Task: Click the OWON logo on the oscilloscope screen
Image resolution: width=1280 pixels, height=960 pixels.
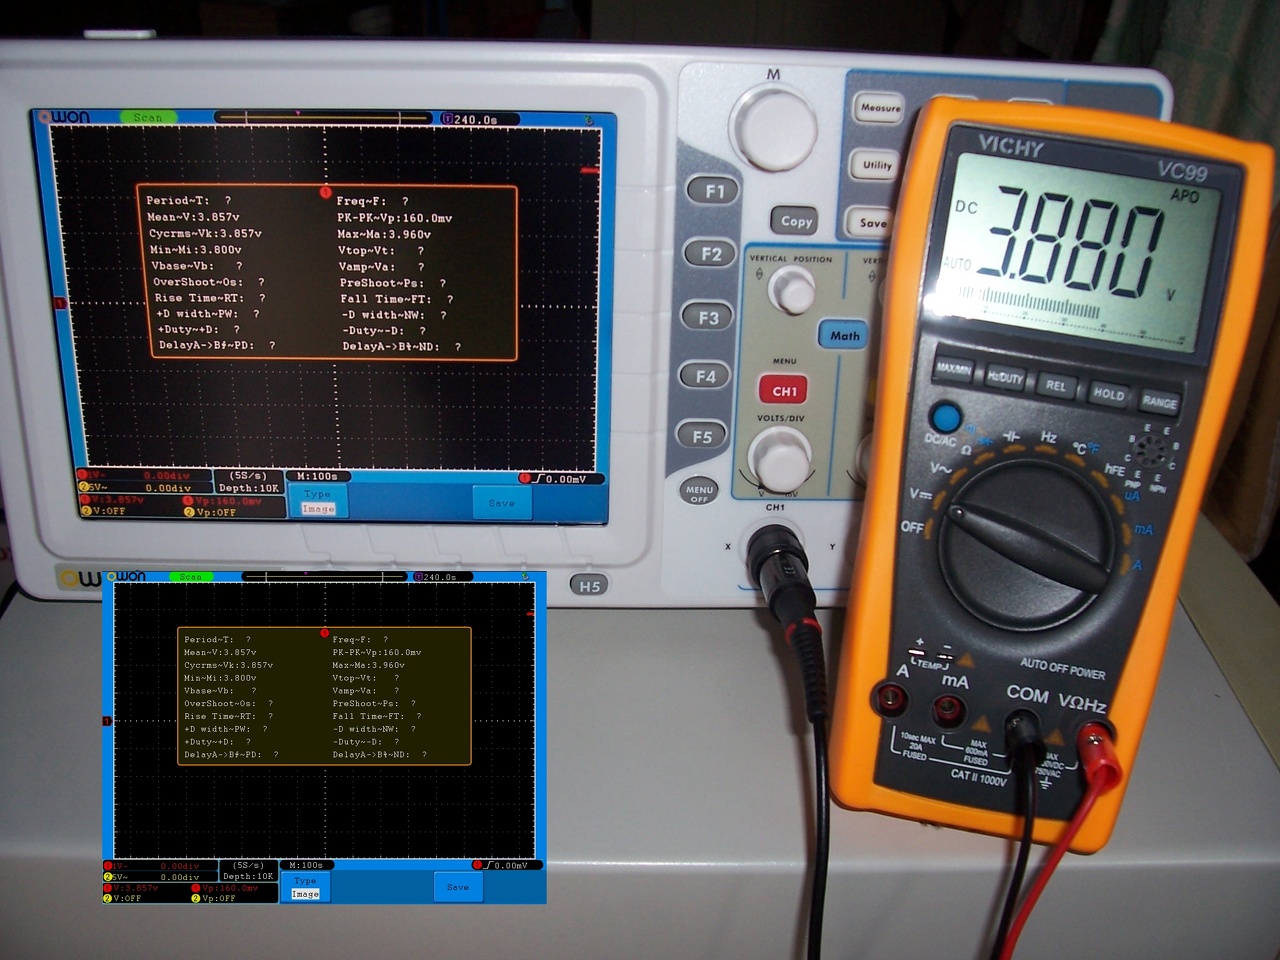Action: tap(64, 118)
